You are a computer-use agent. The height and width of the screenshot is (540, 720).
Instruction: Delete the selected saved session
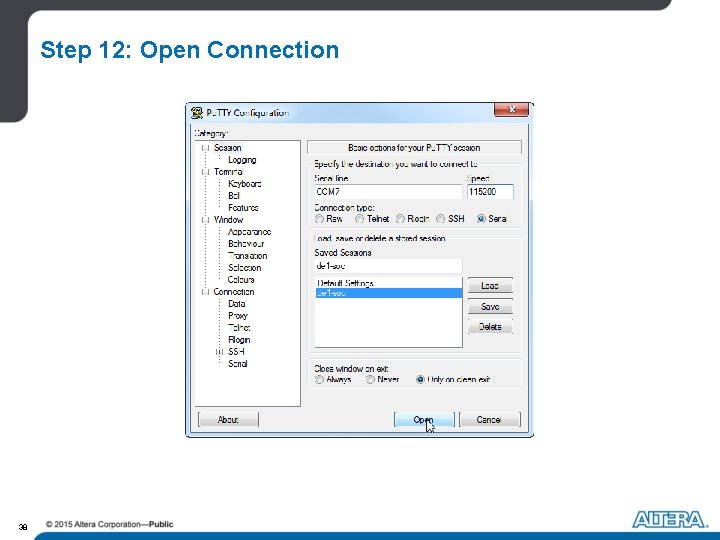tap(490, 327)
